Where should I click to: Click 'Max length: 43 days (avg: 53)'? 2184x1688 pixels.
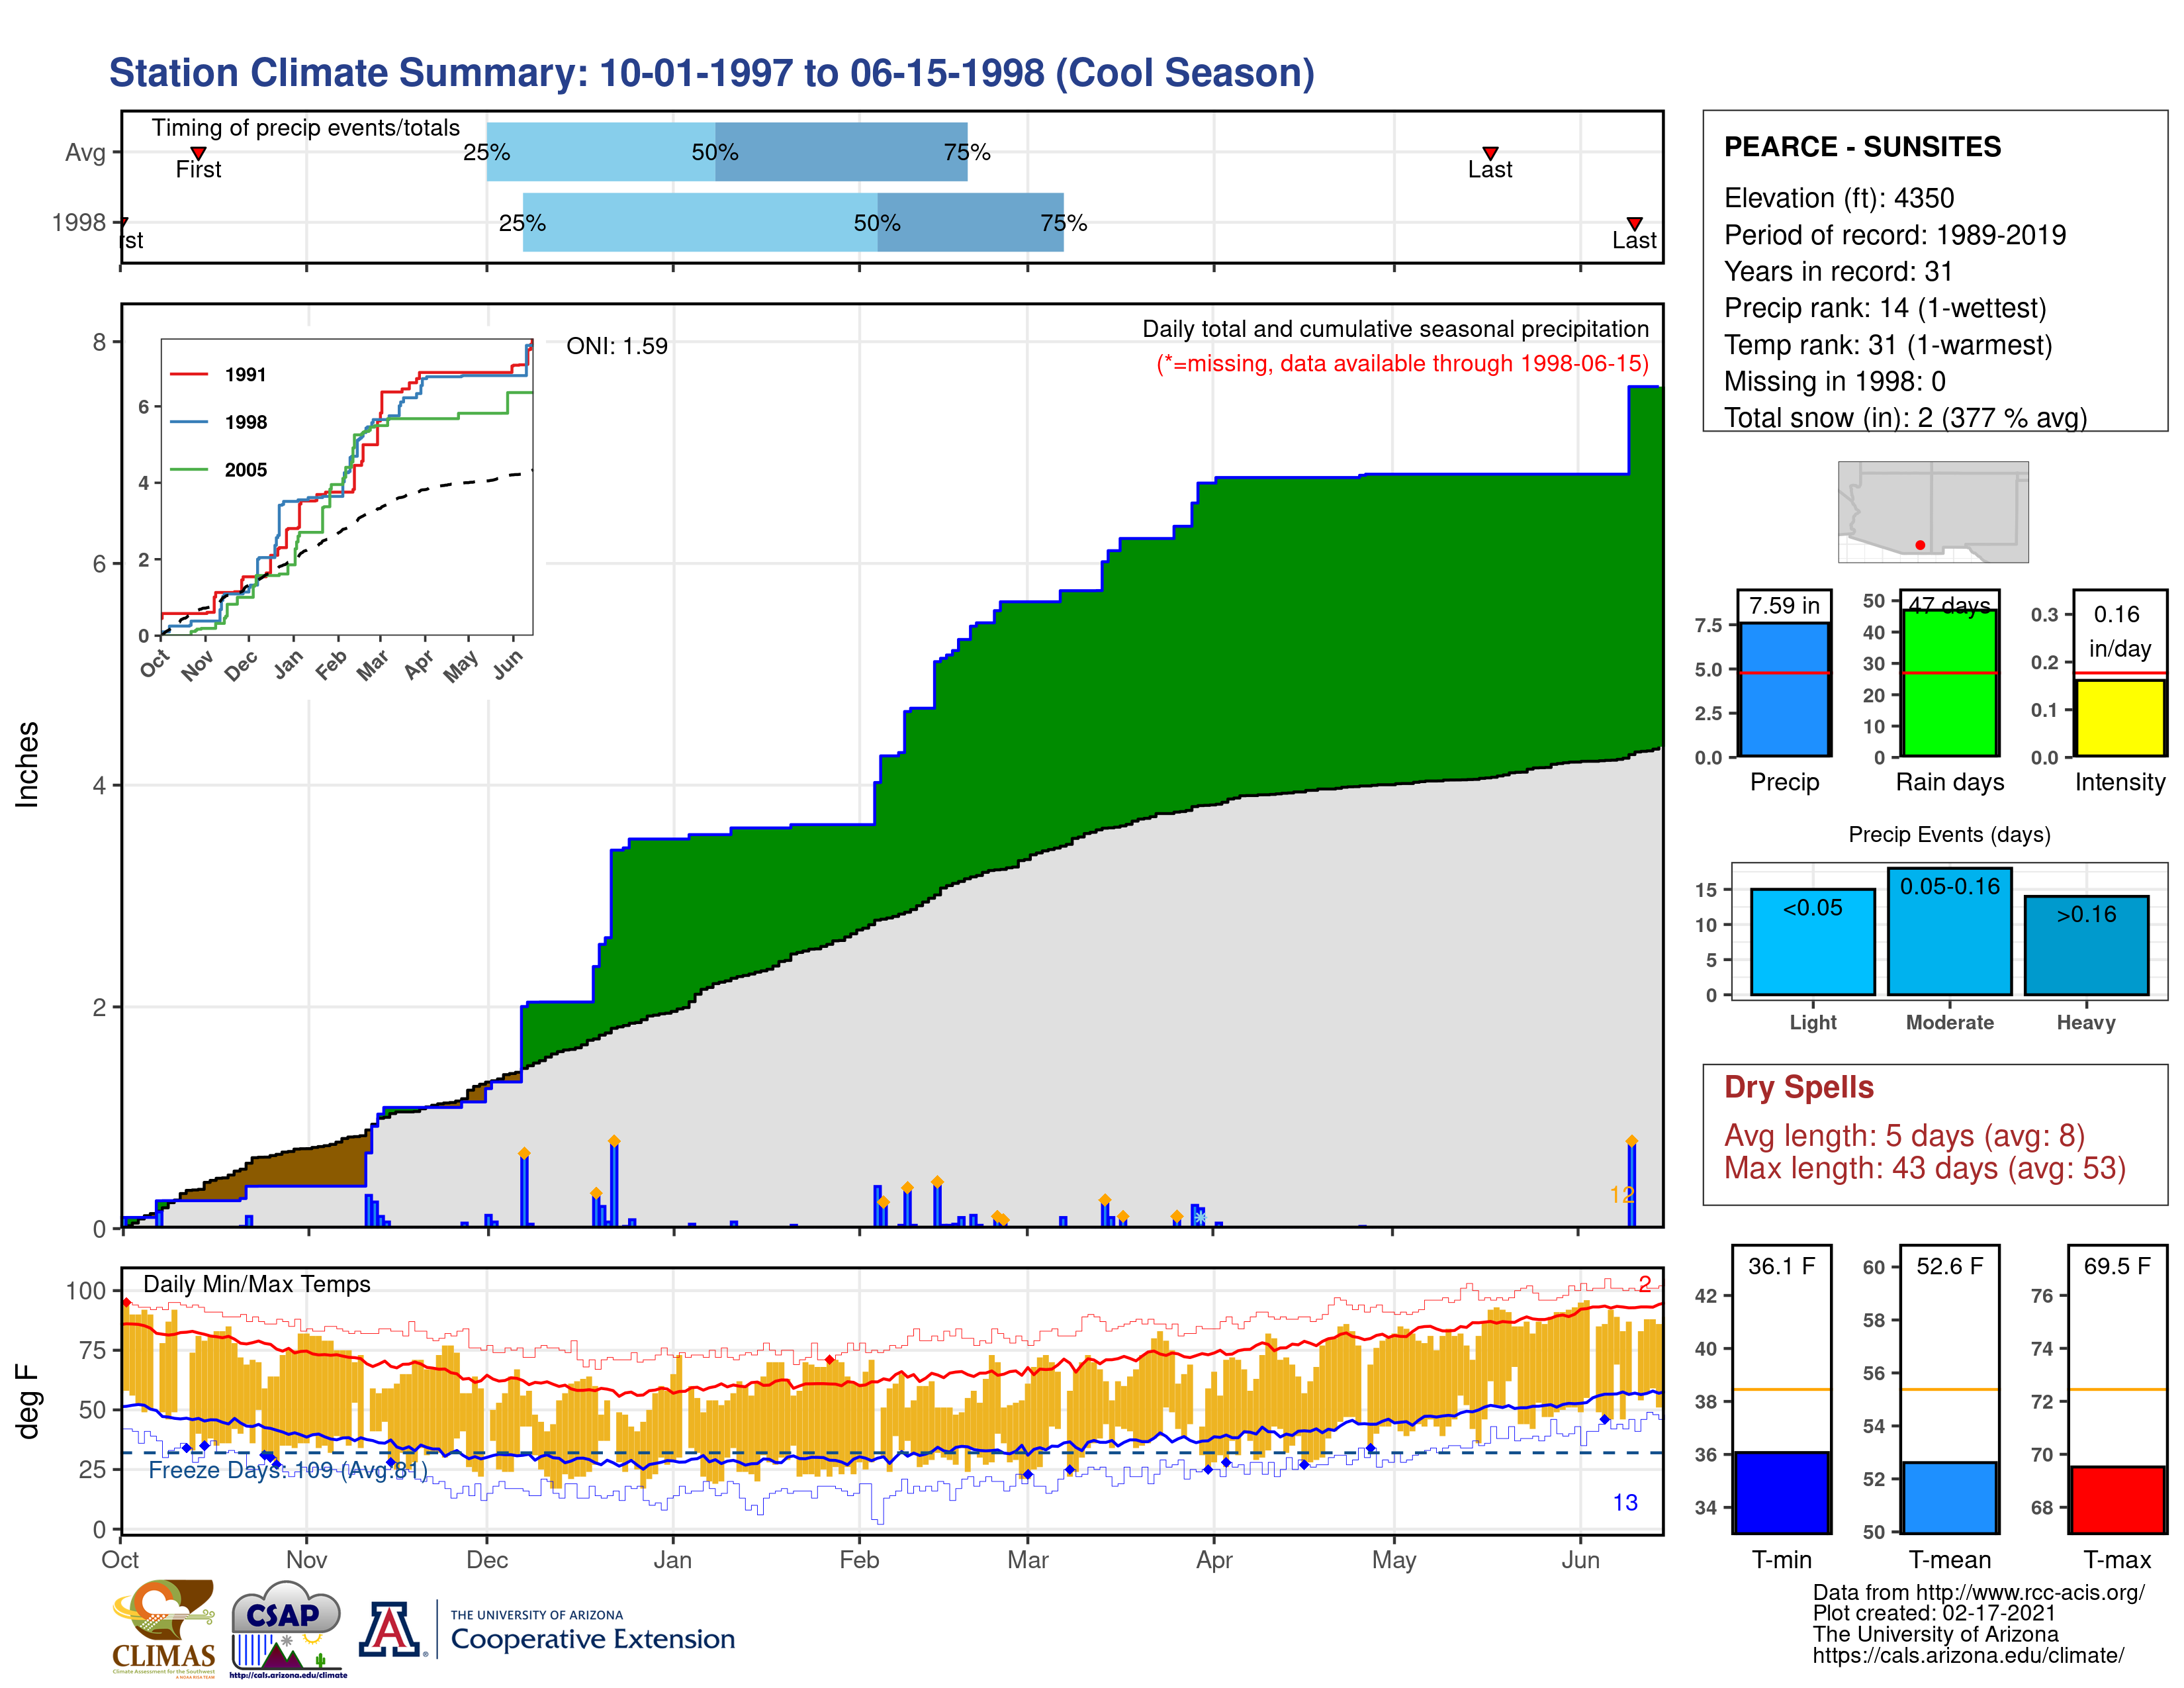pyautogui.click(x=1924, y=1168)
